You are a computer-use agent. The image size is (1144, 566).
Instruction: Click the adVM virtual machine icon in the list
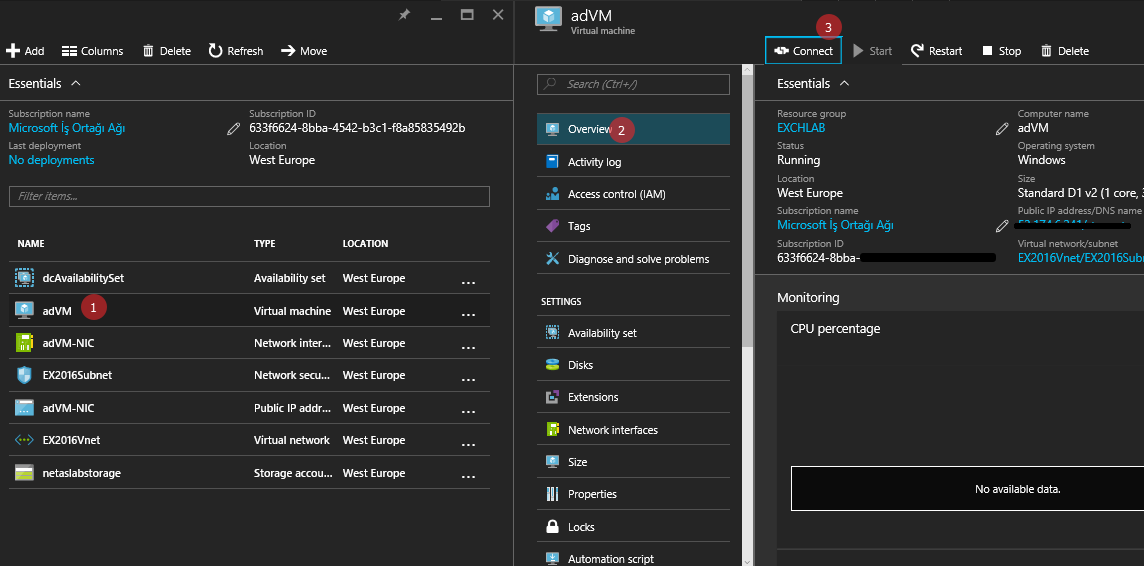click(25, 311)
